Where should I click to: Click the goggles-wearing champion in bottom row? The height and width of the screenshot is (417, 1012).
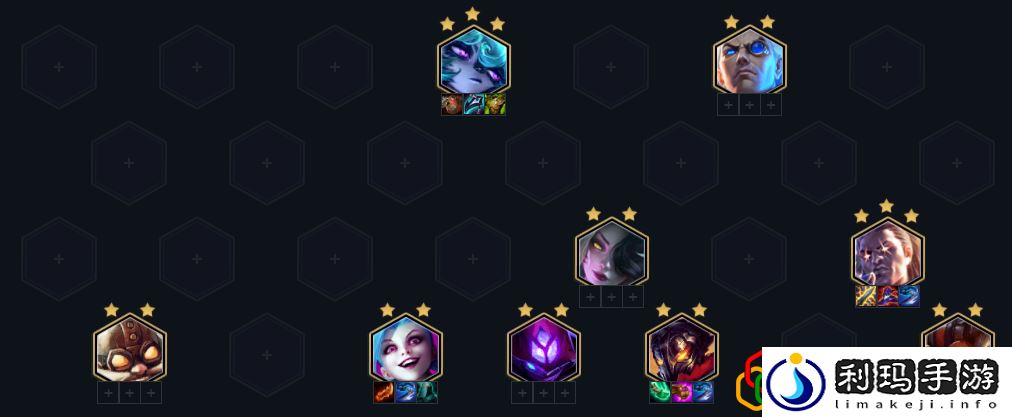[129, 349]
